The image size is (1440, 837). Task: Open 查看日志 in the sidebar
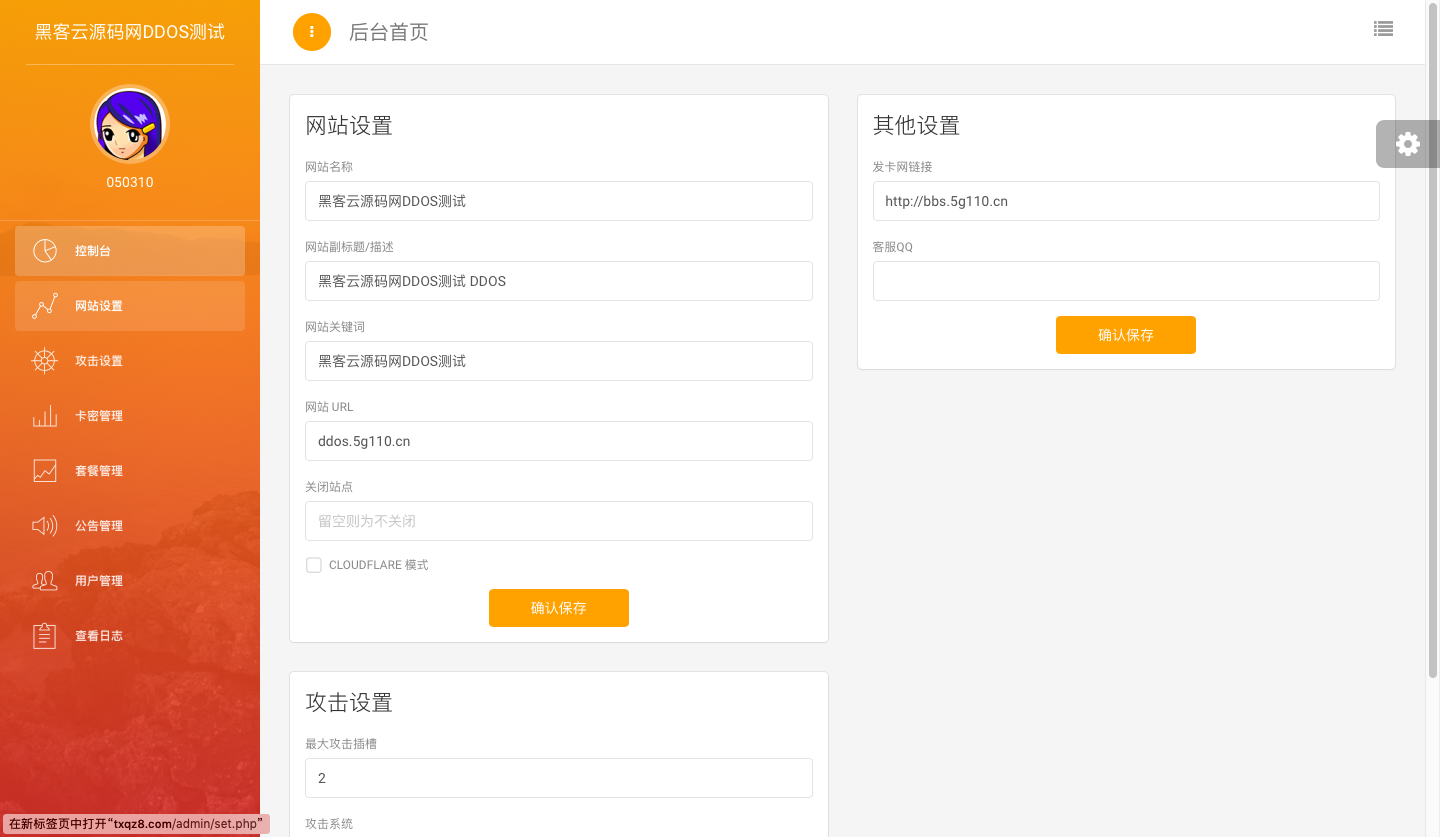click(x=130, y=636)
